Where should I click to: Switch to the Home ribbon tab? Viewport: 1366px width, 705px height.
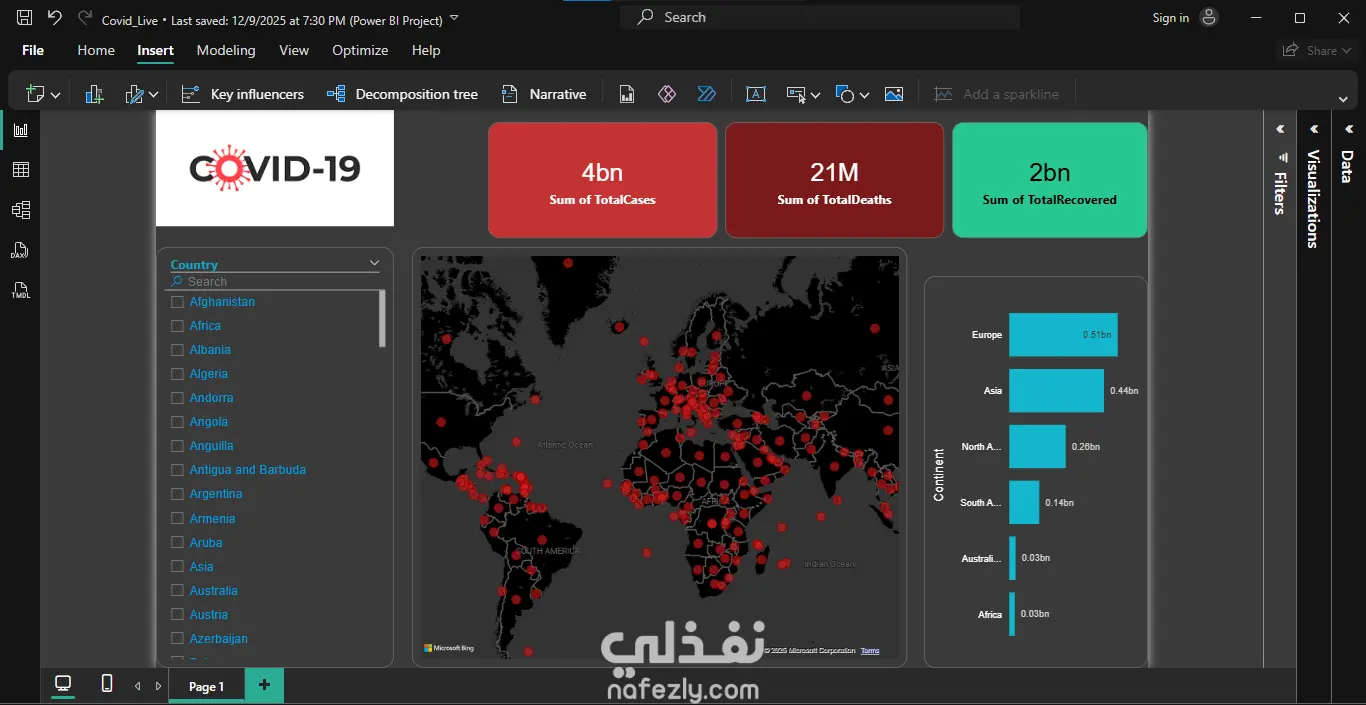click(x=96, y=50)
